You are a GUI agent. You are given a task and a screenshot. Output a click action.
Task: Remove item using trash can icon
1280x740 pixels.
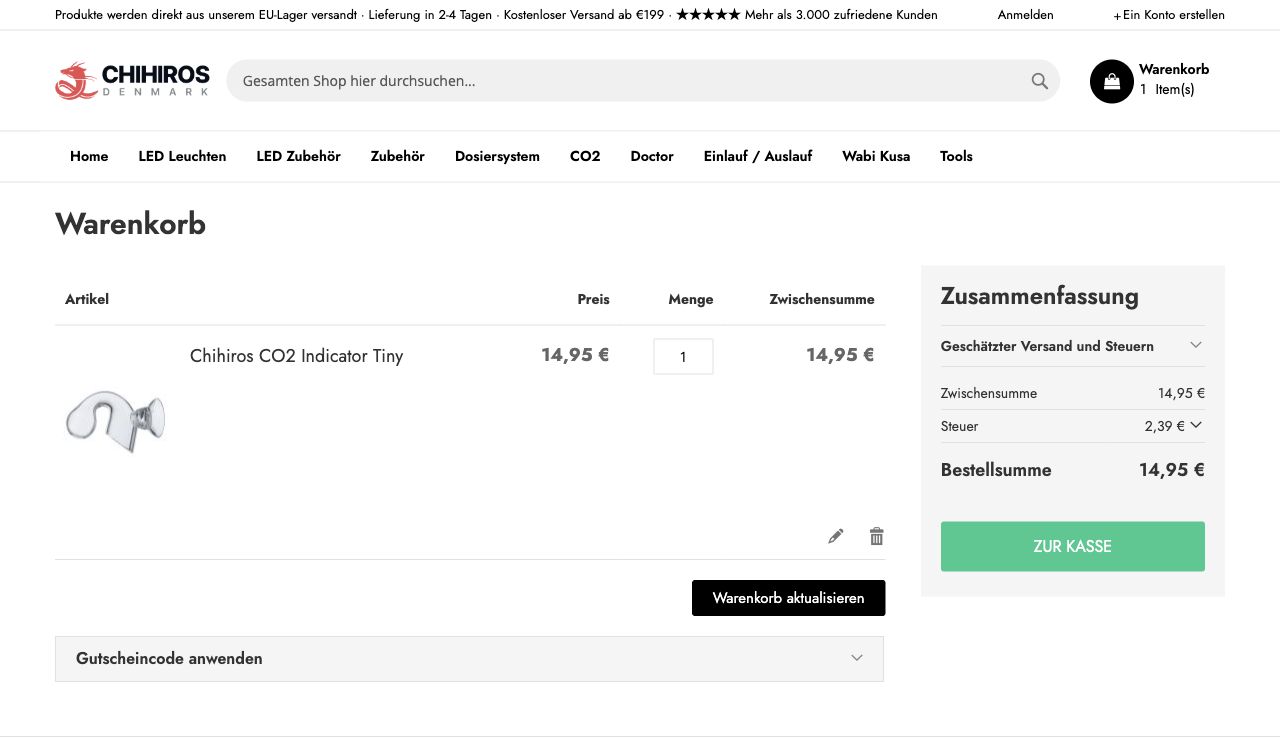(877, 536)
